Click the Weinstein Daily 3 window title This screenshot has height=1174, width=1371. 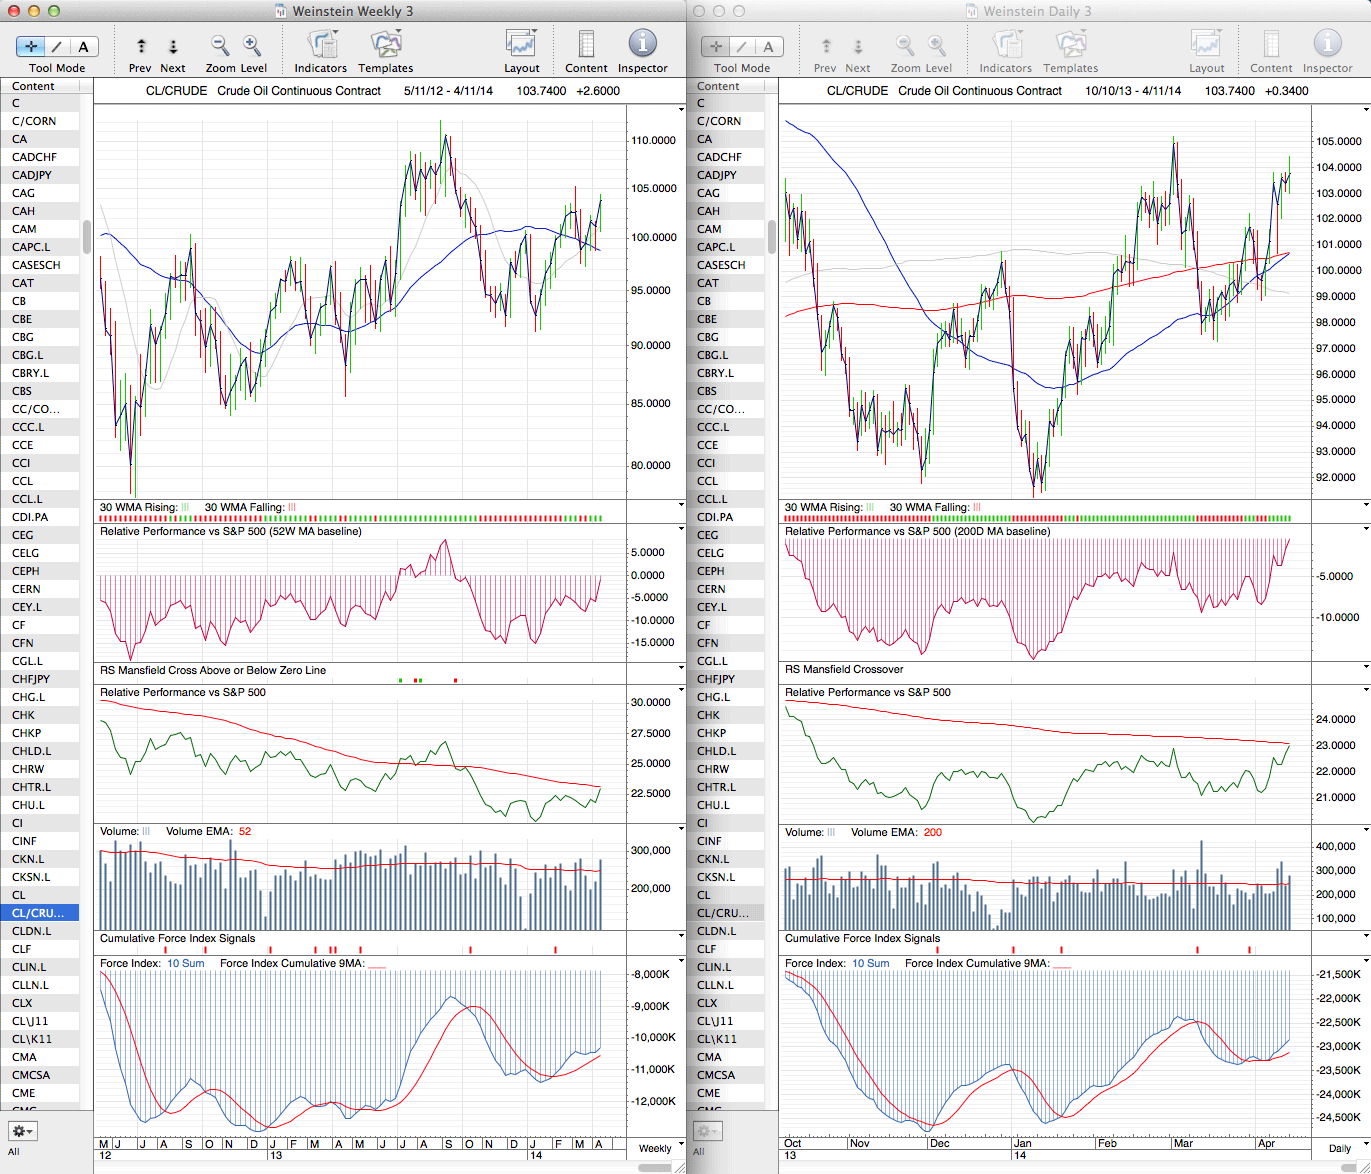[1037, 11]
